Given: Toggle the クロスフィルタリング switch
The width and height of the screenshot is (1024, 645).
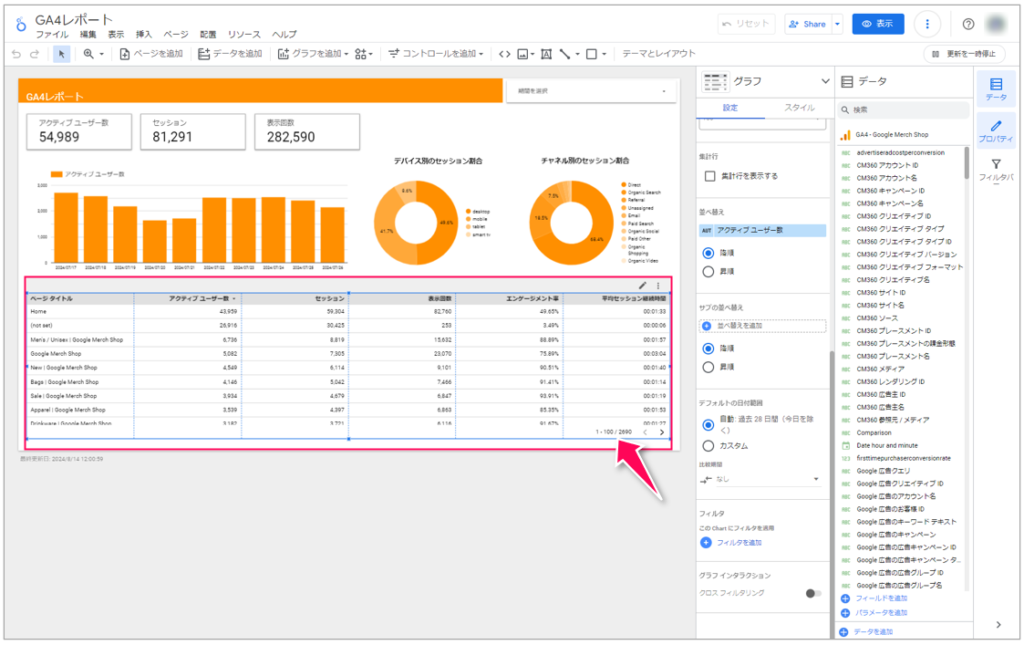Looking at the screenshot, I should point(813,593).
